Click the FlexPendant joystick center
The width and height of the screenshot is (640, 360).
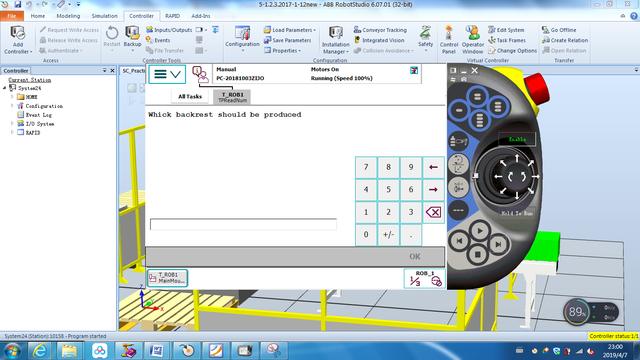point(516,176)
